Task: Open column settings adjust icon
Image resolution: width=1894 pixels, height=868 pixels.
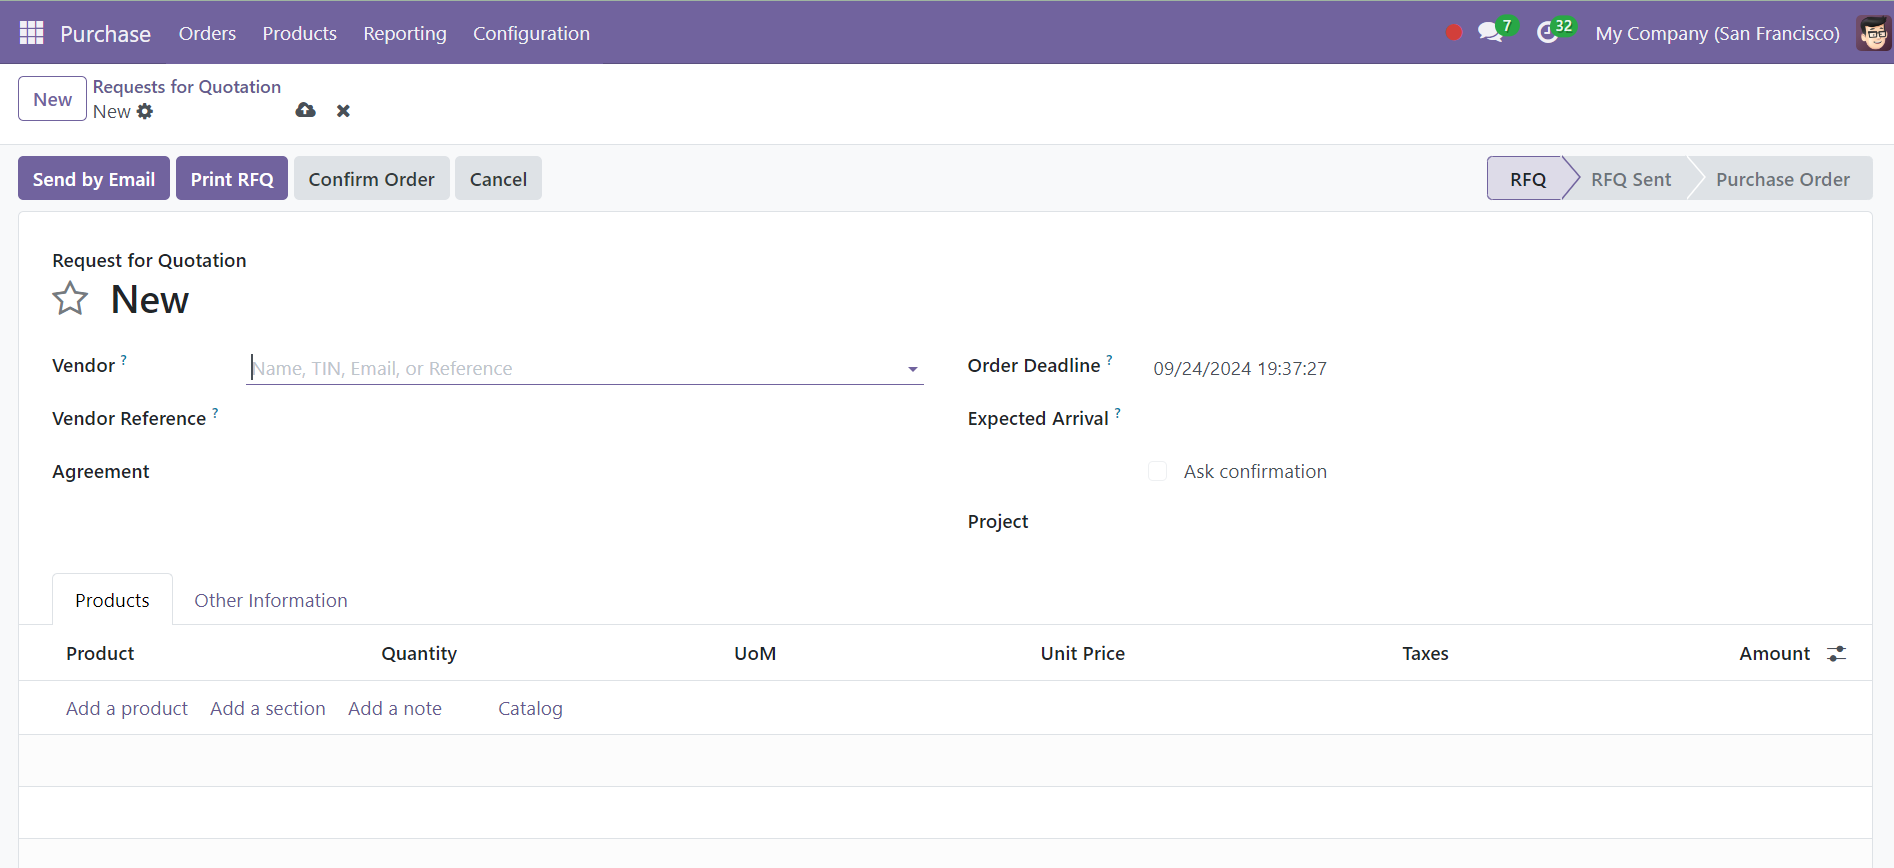Action: [x=1836, y=653]
